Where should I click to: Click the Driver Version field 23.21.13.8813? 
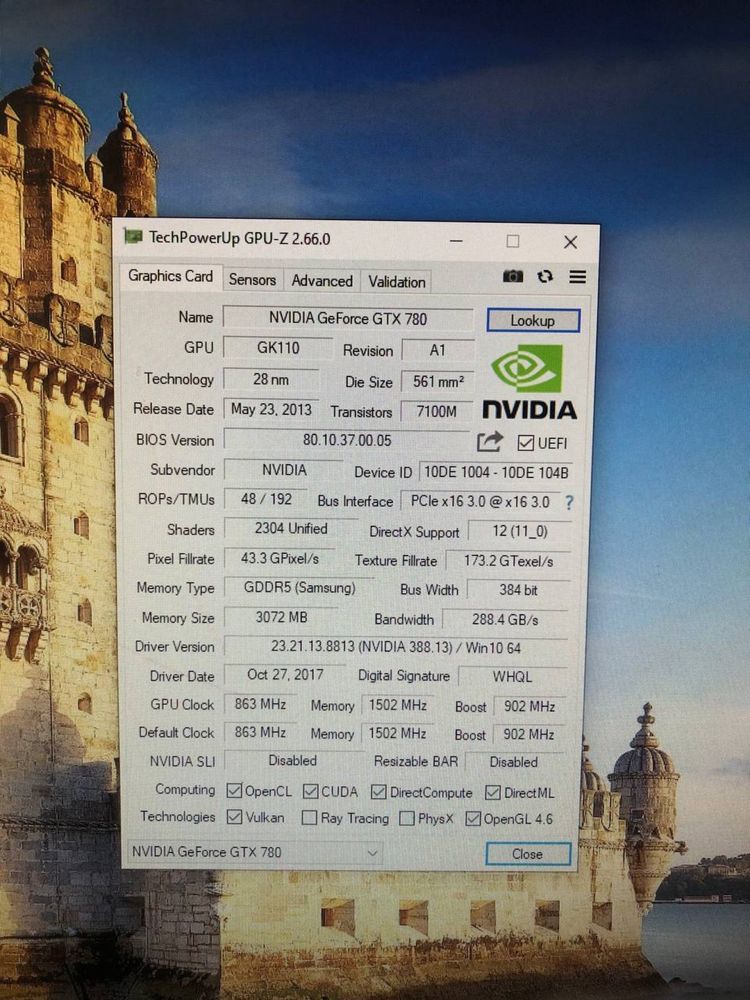coord(395,647)
